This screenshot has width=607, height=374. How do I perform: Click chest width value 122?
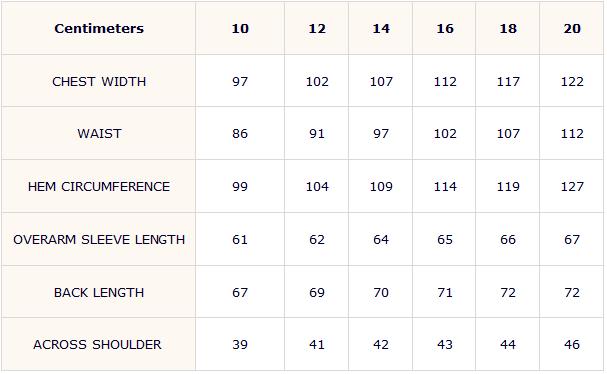(572, 82)
